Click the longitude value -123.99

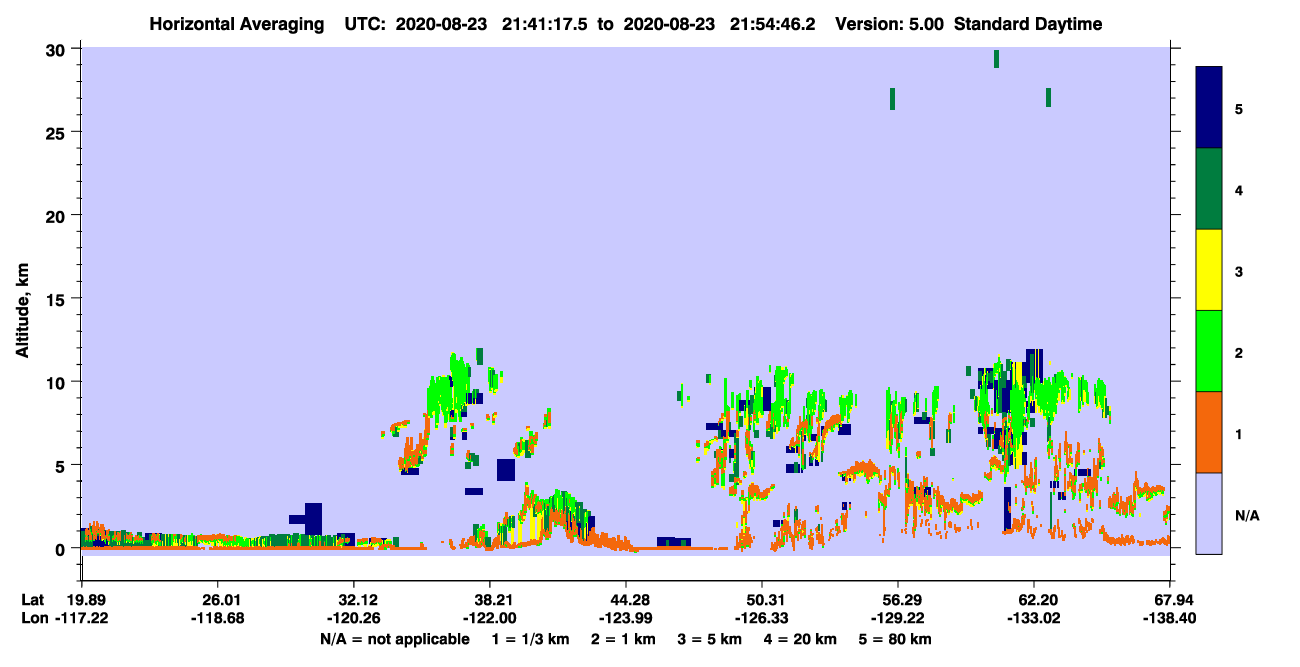point(626,619)
